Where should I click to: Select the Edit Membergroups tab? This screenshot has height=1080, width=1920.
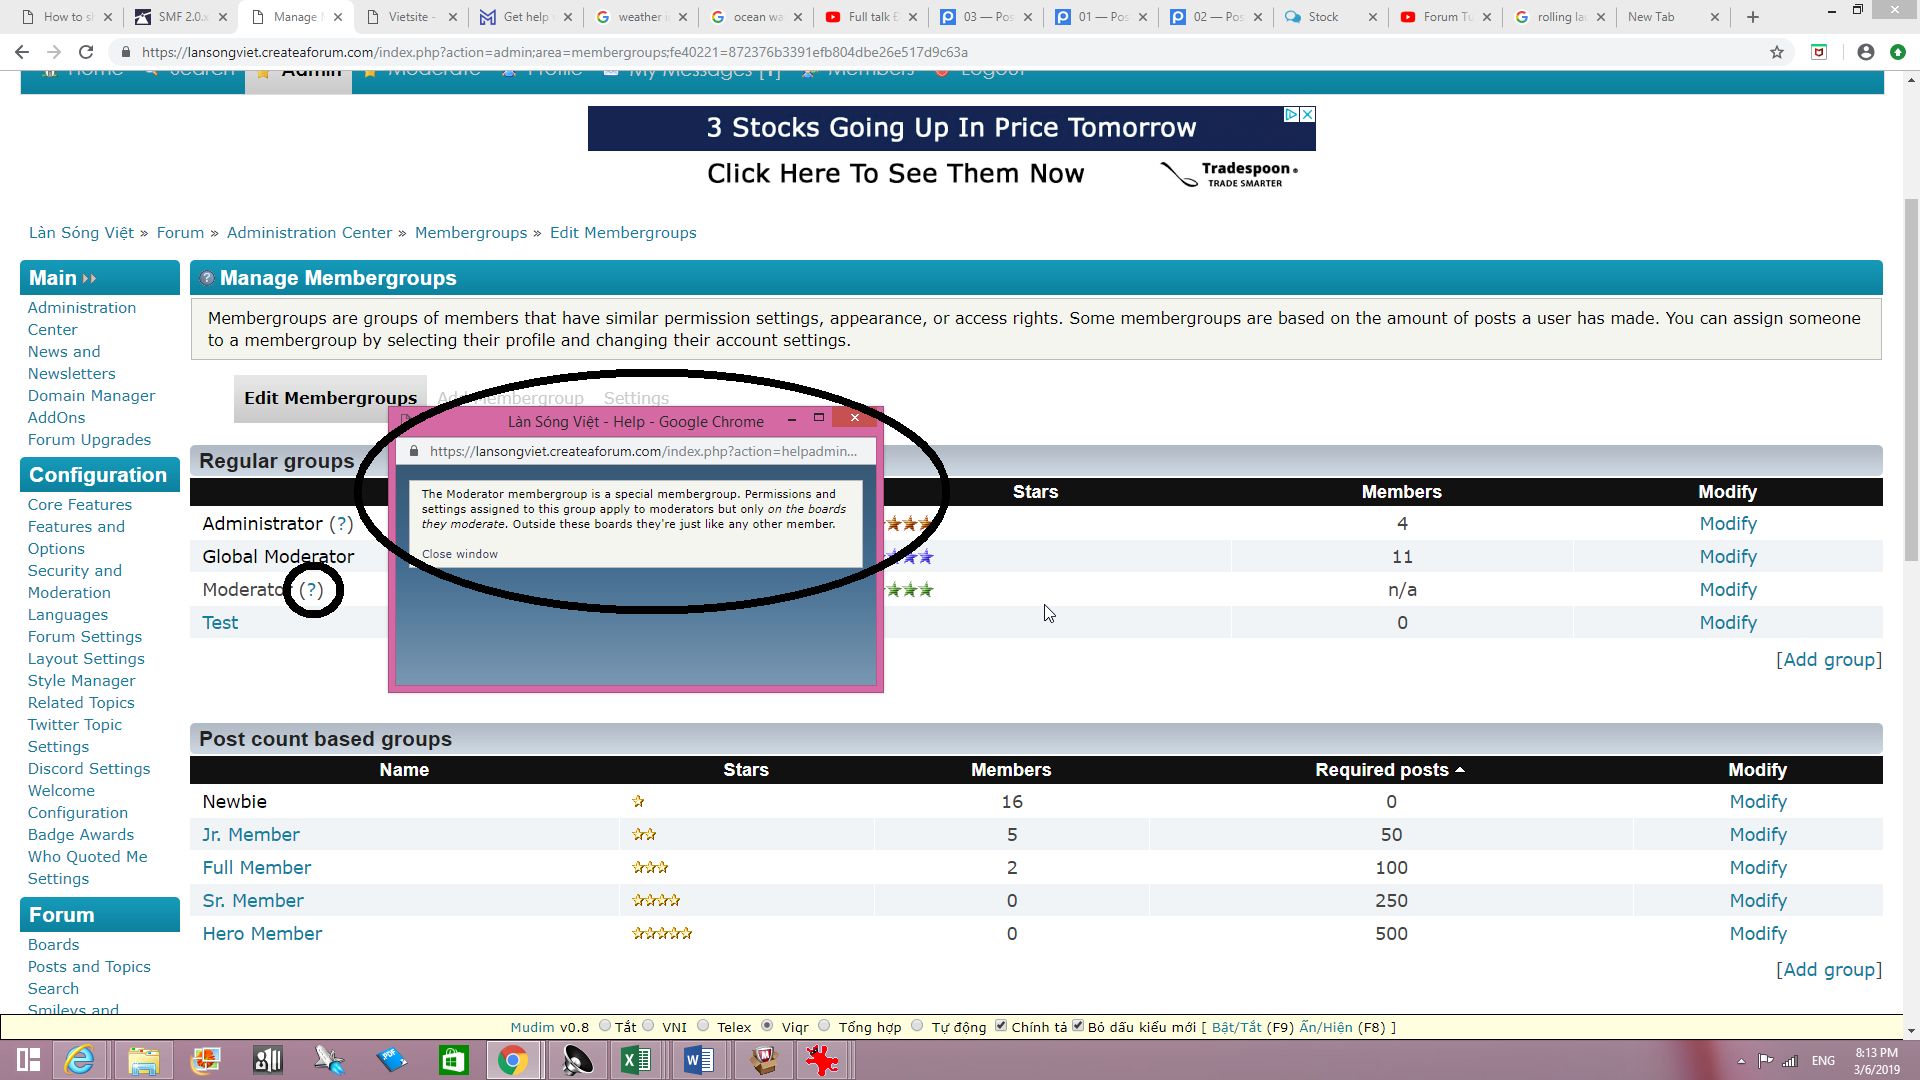click(330, 398)
